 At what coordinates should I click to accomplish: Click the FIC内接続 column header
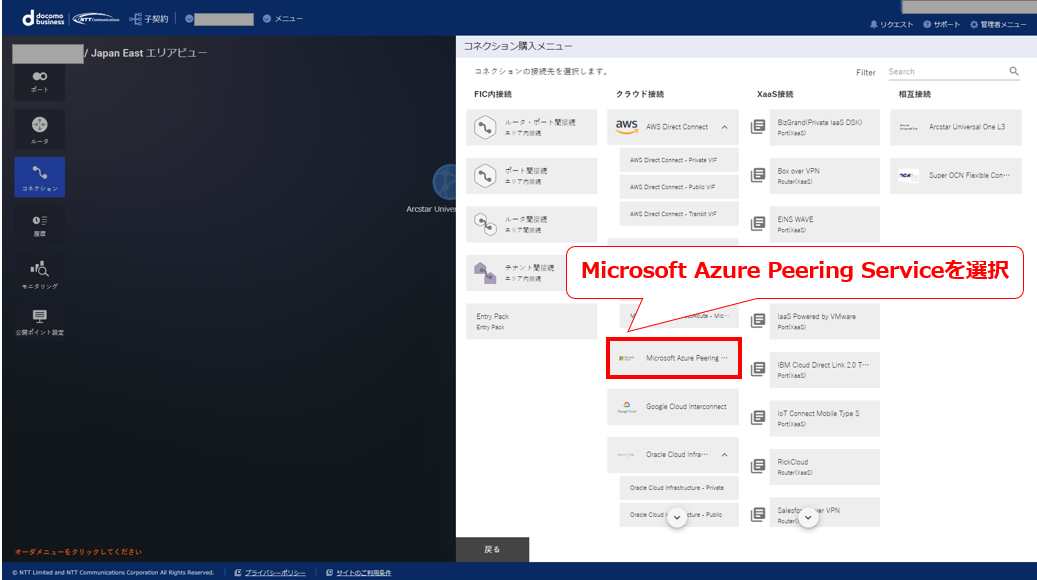click(x=493, y=95)
